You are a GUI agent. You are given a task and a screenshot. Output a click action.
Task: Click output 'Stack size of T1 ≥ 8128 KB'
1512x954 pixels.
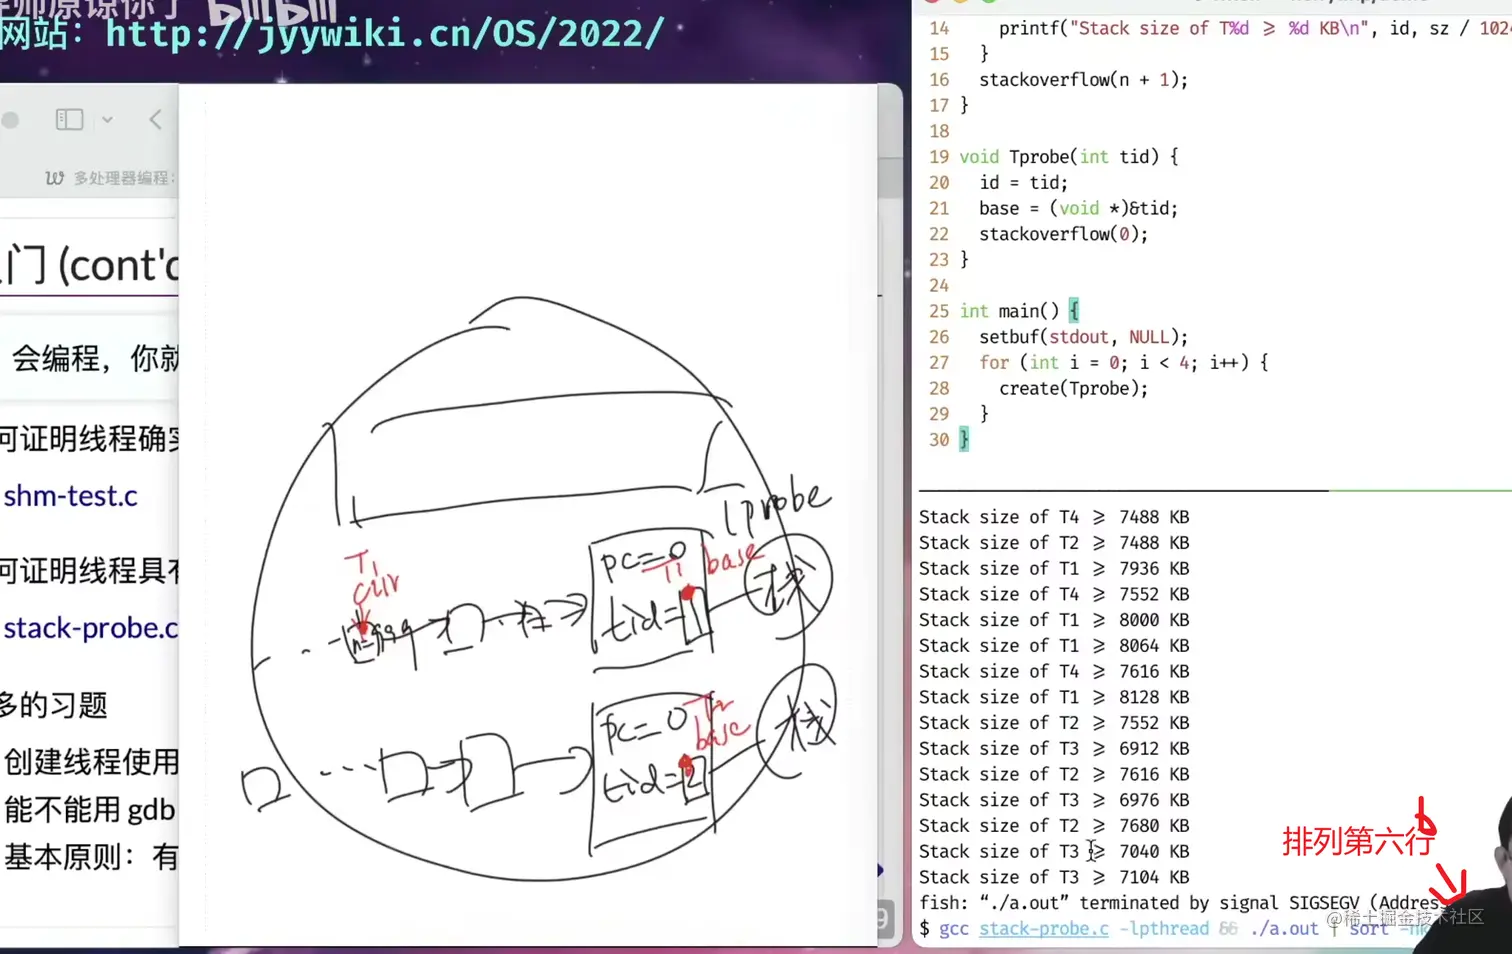coord(1054,697)
